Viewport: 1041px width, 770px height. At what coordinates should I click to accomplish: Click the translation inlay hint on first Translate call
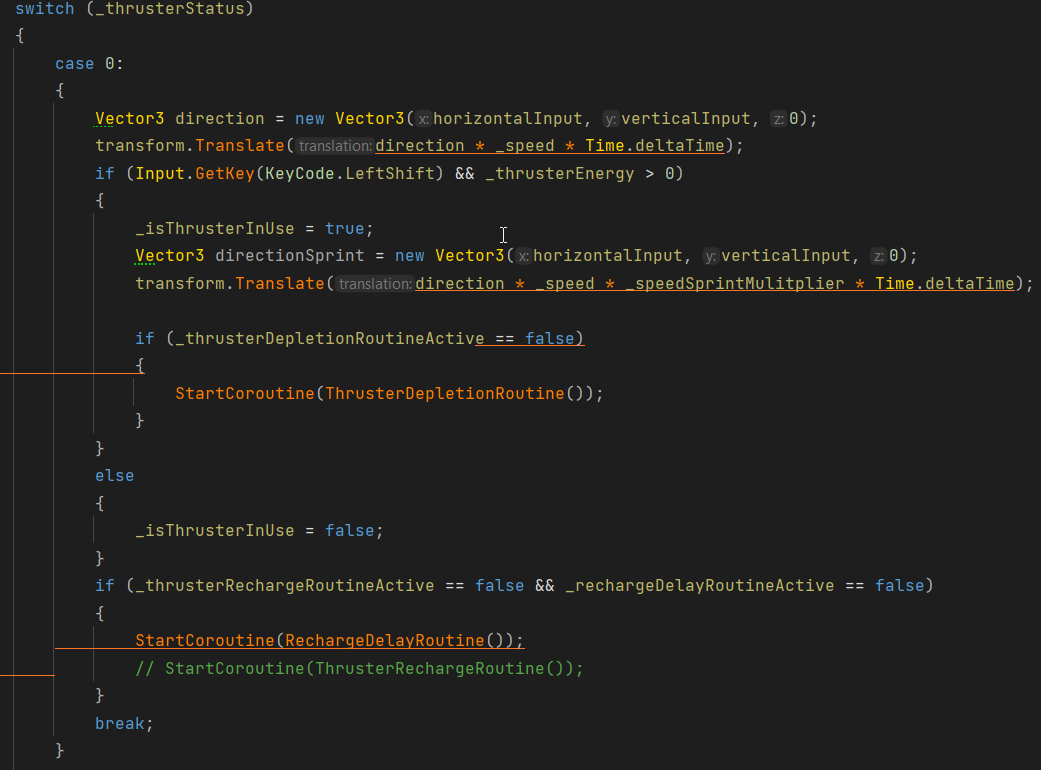pyautogui.click(x=334, y=146)
